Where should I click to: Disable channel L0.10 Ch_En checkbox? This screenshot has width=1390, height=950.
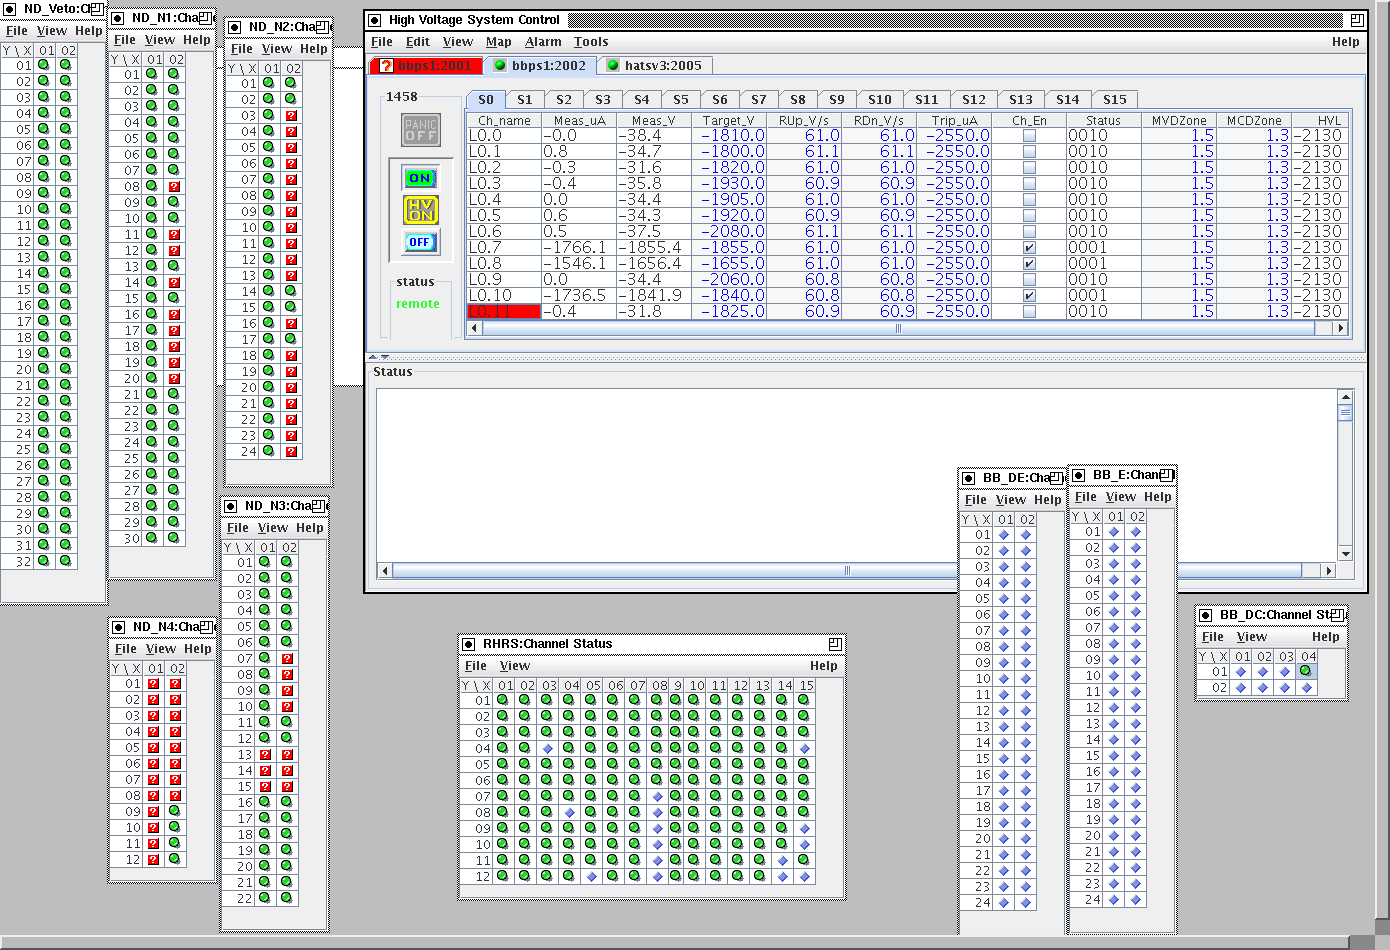(1029, 296)
